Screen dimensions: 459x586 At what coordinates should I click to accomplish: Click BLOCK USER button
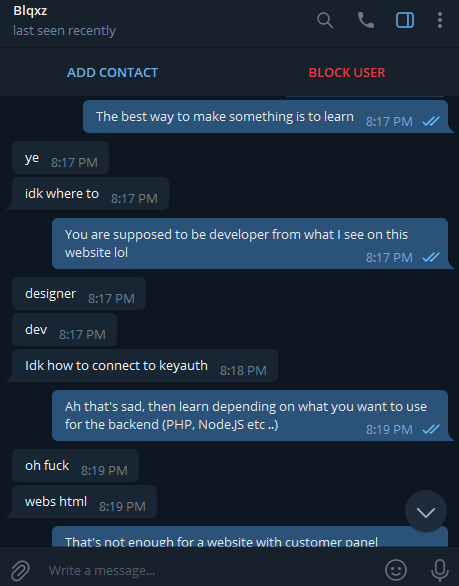coord(346,73)
